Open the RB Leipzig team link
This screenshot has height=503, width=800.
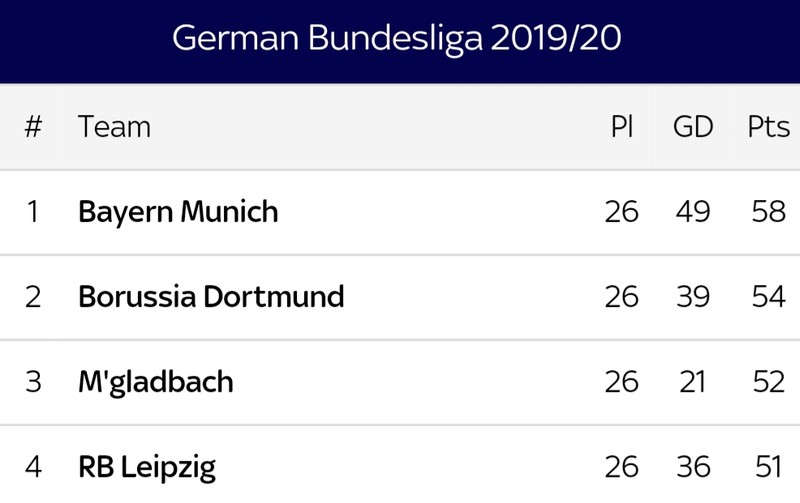pos(147,468)
